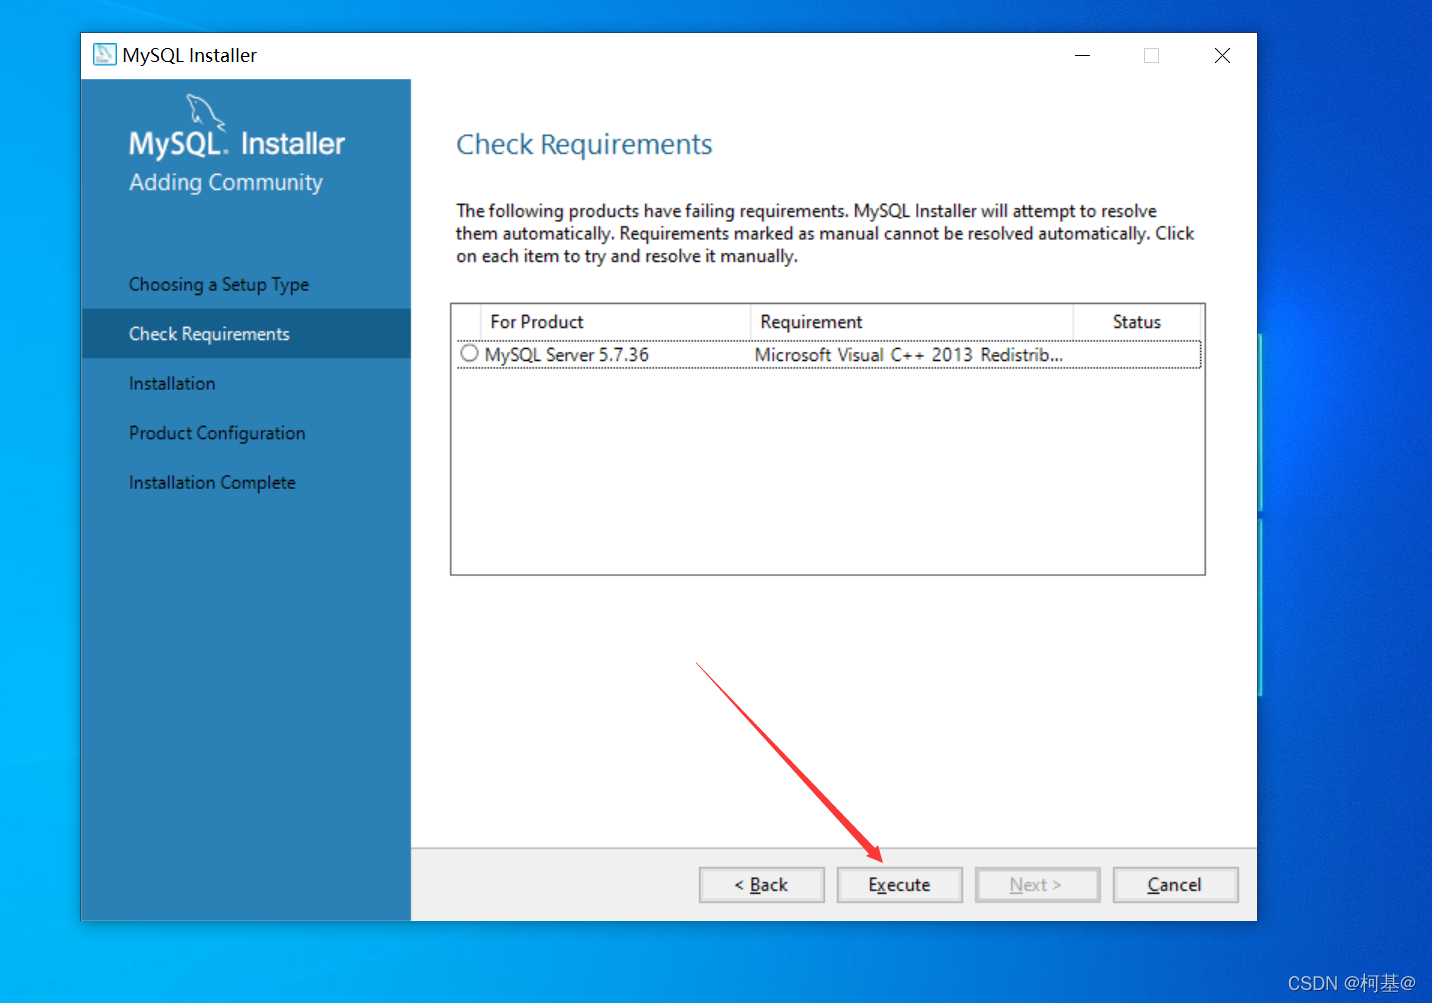Select the Microsoft Visual C++ 2013 requirement cell
1432x1003 pixels.
(909, 355)
